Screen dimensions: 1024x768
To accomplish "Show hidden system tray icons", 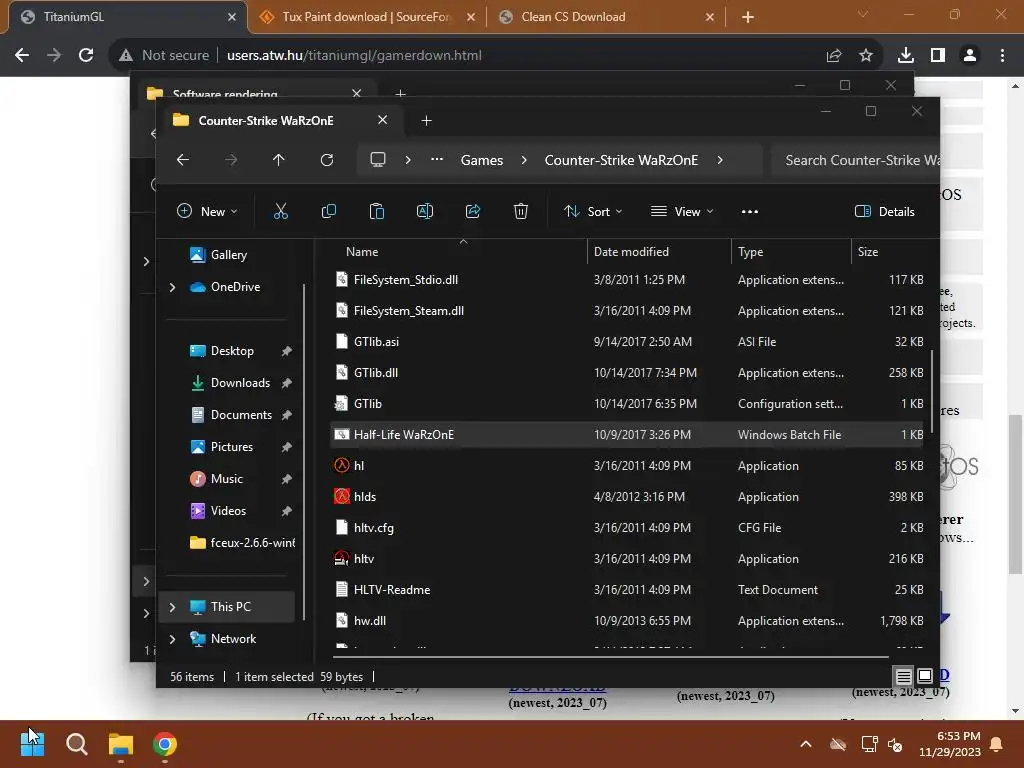I will [806, 744].
